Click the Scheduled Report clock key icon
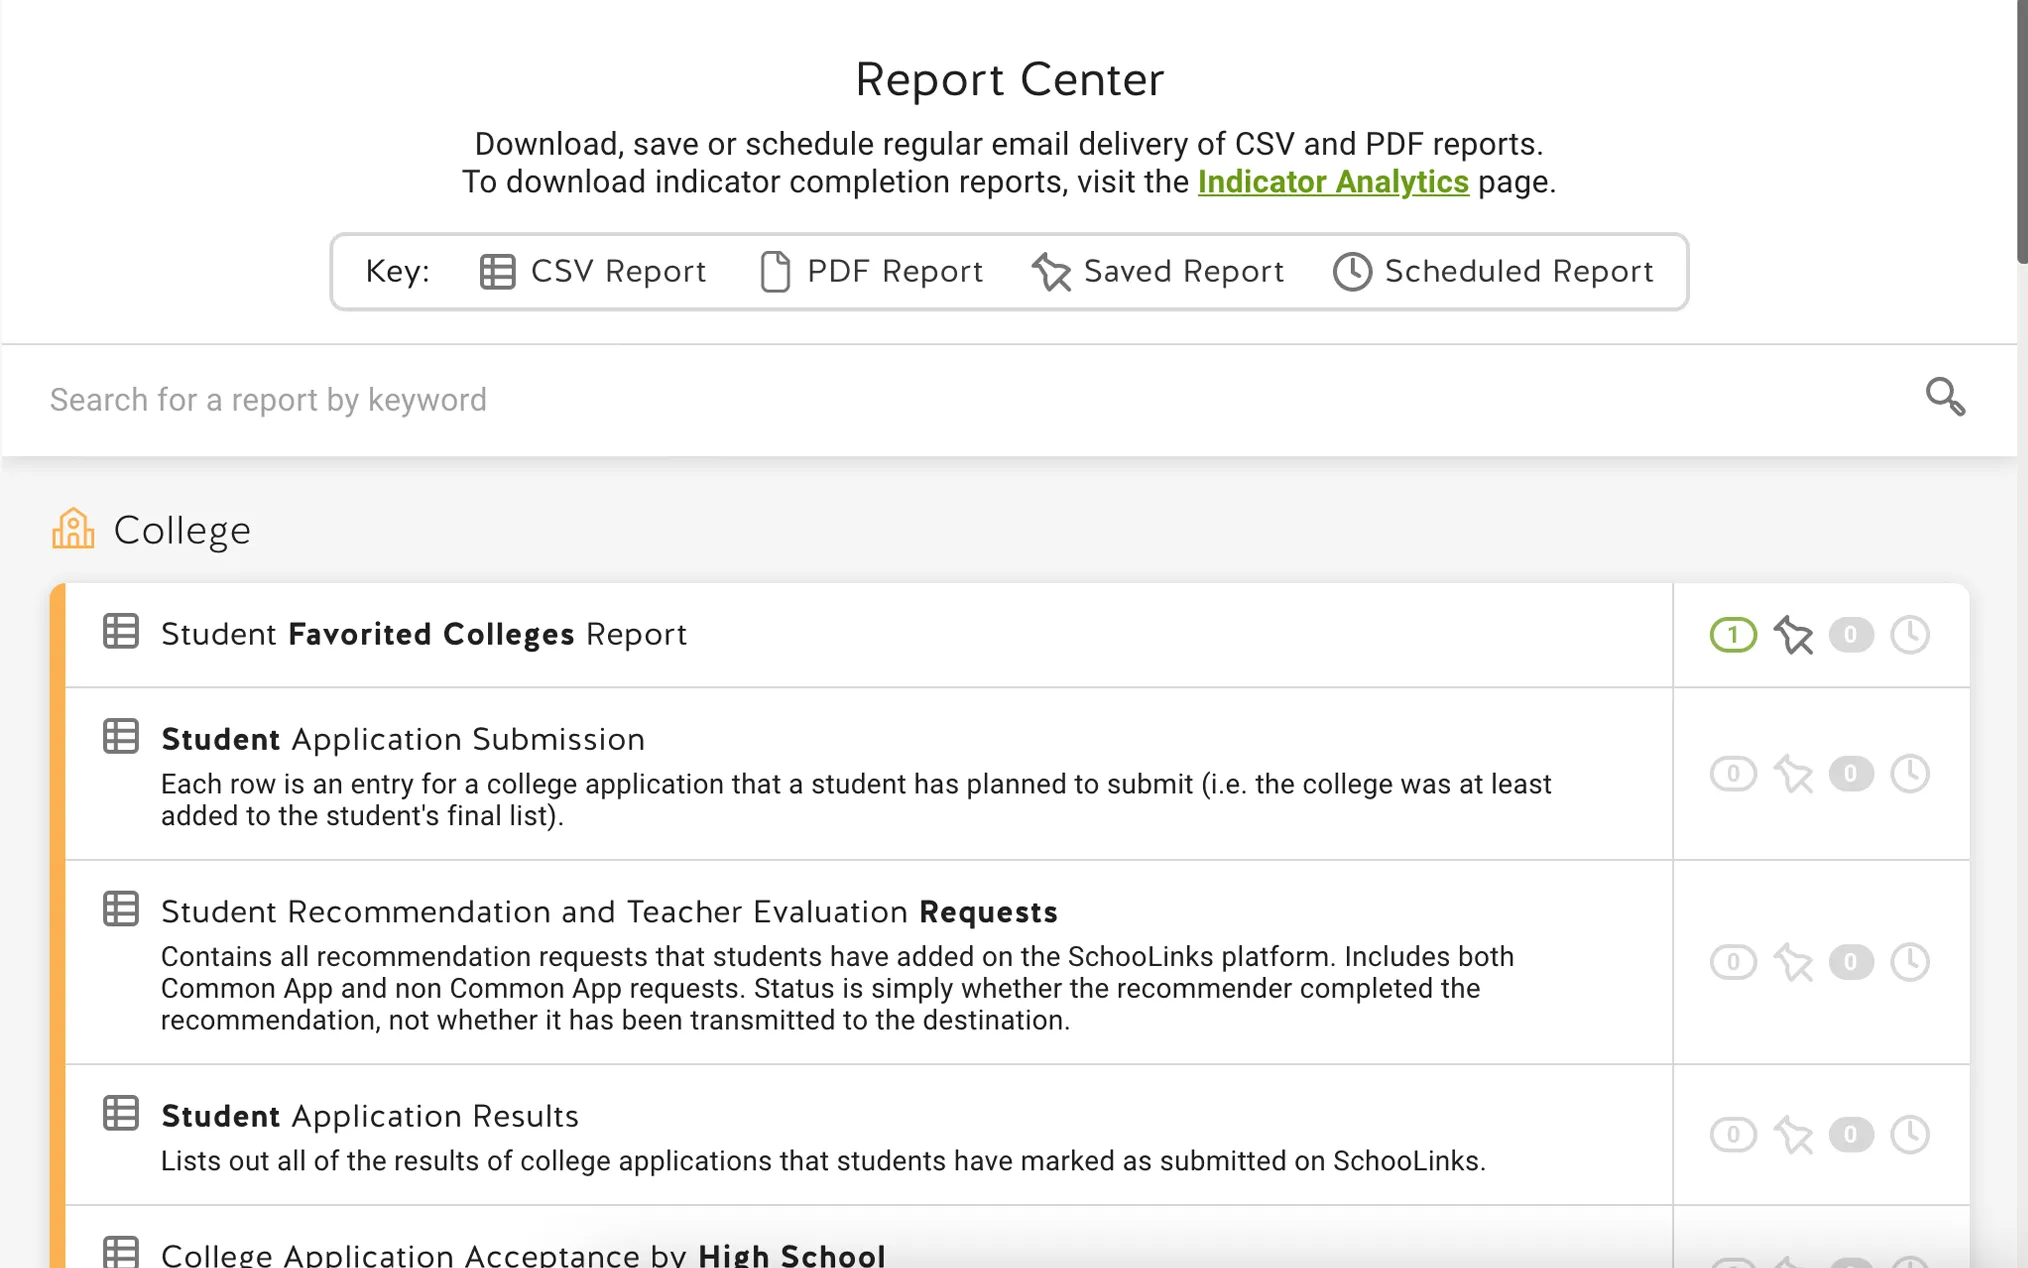 click(1352, 272)
